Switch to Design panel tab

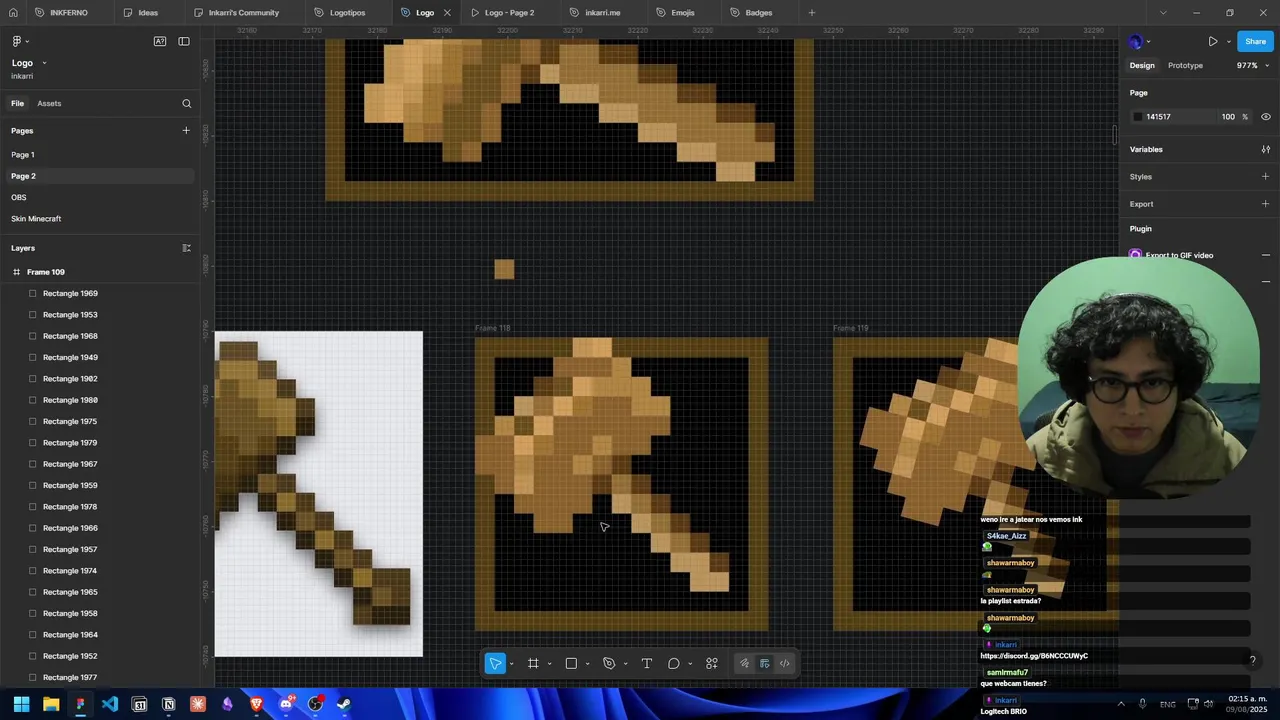tap(1142, 66)
